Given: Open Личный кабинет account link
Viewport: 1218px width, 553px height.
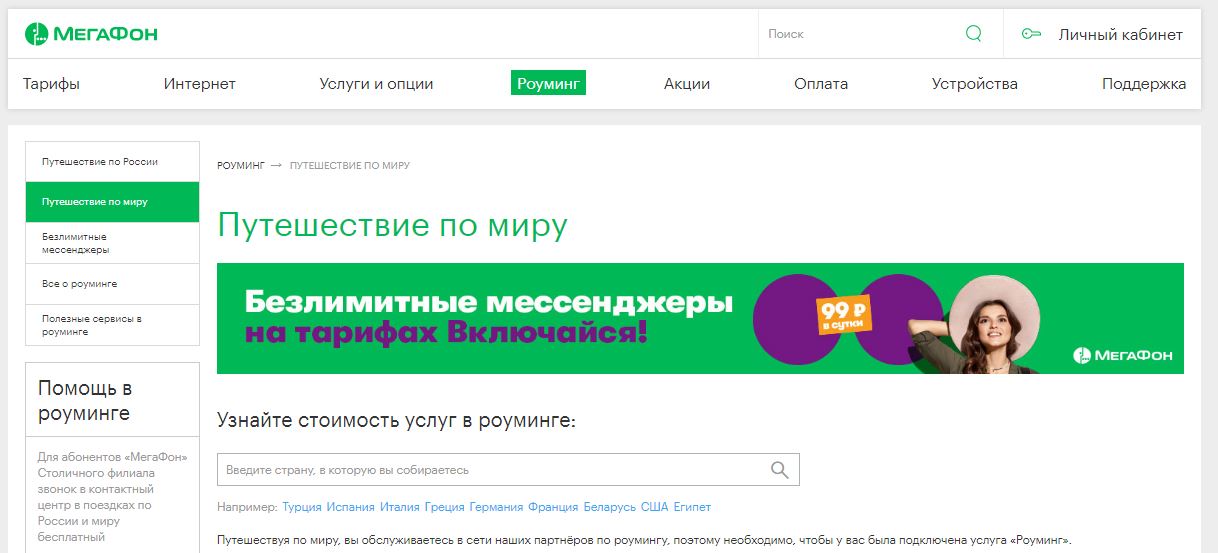Looking at the screenshot, I should (1120, 34).
